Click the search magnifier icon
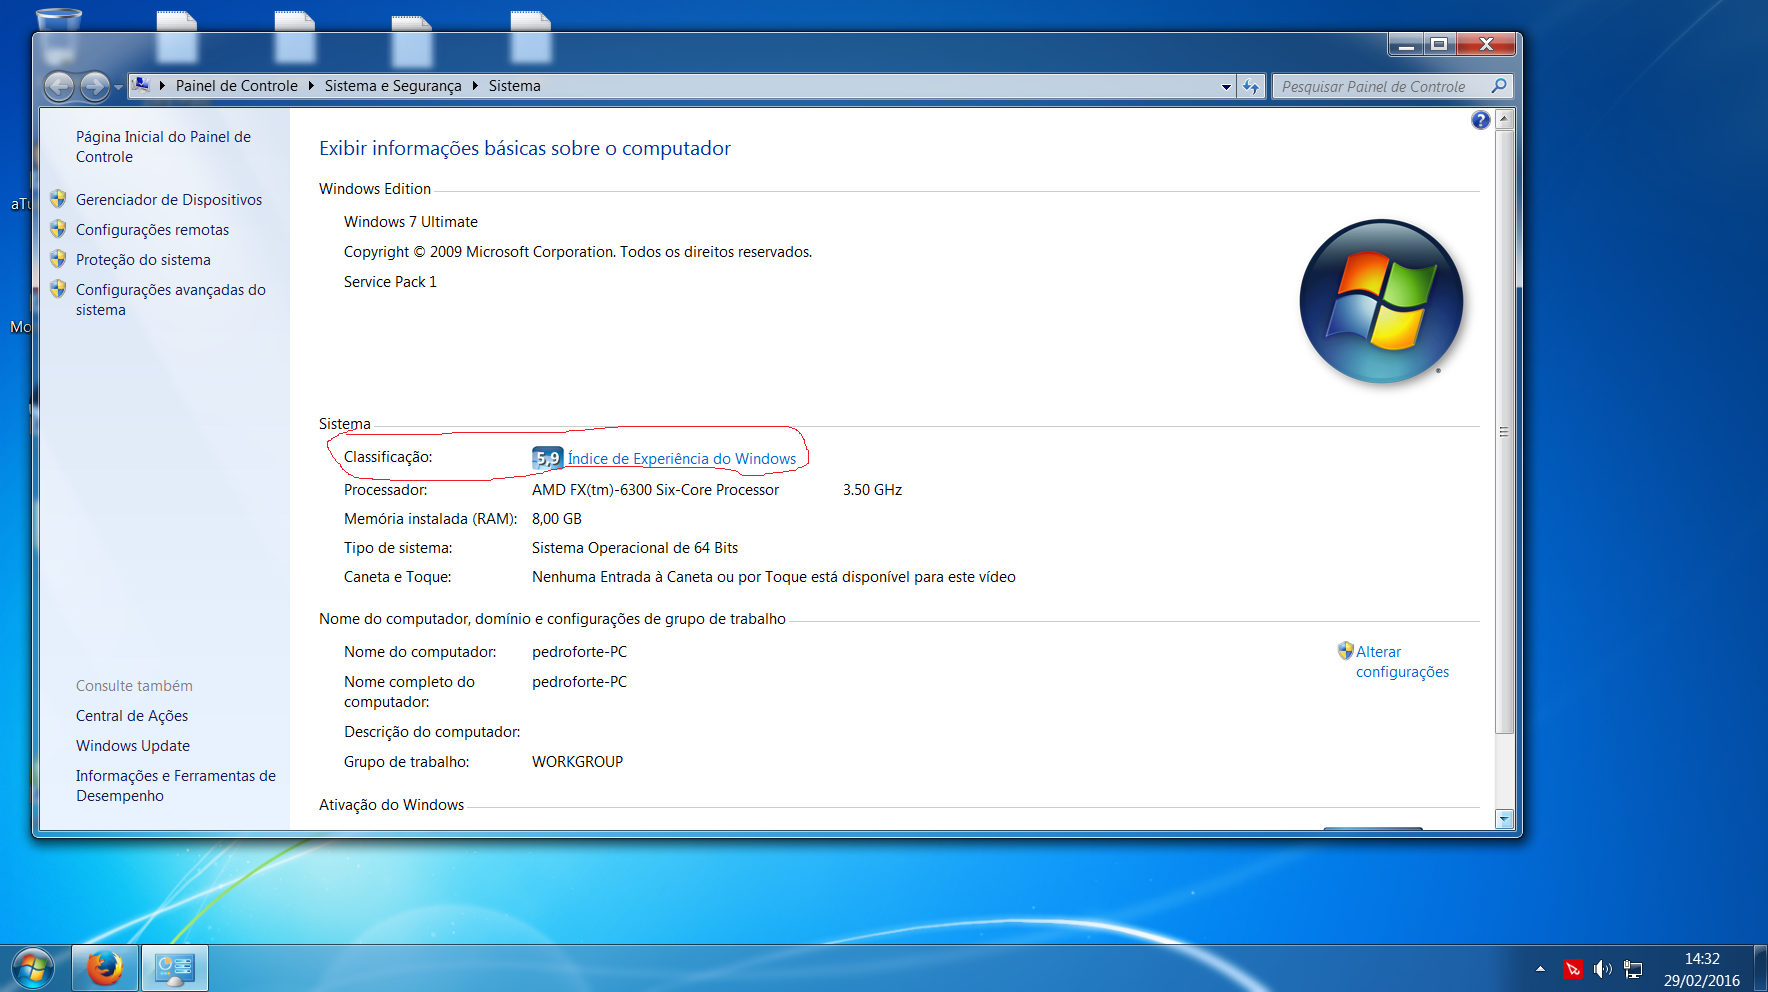 pyautogui.click(x=1499, y=86)
